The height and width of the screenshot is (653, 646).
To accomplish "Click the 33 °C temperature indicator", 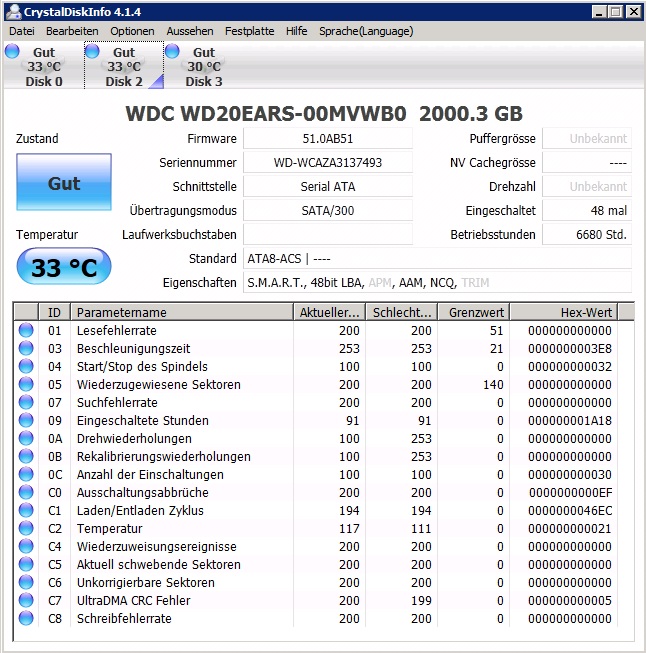I will tap(64, 267).
